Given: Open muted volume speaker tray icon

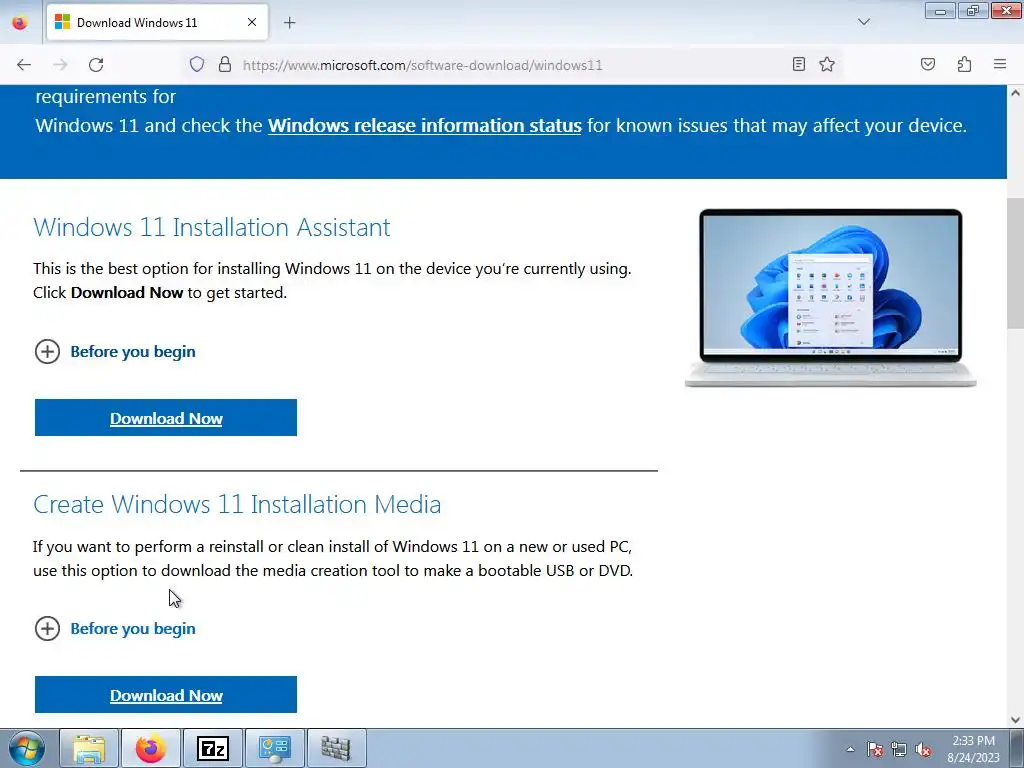Looking at the screenshot, I should tap(923, 749).
